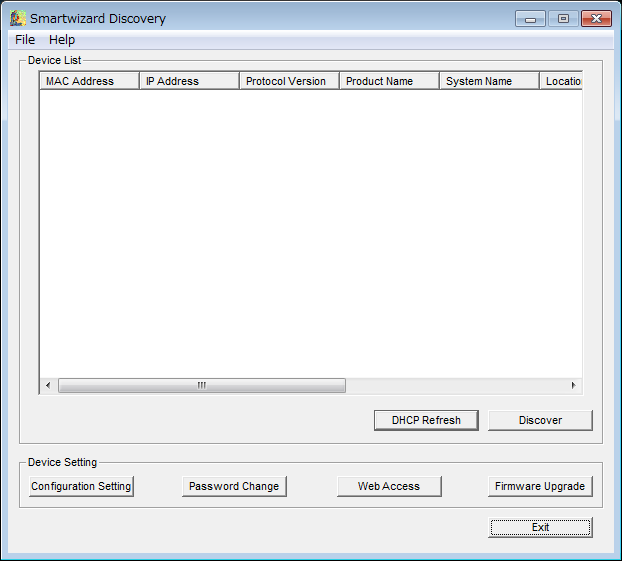622x561 pixels.
Task: Maximize the Smartwizard Discovery window
Action: (x=563, y=19)
